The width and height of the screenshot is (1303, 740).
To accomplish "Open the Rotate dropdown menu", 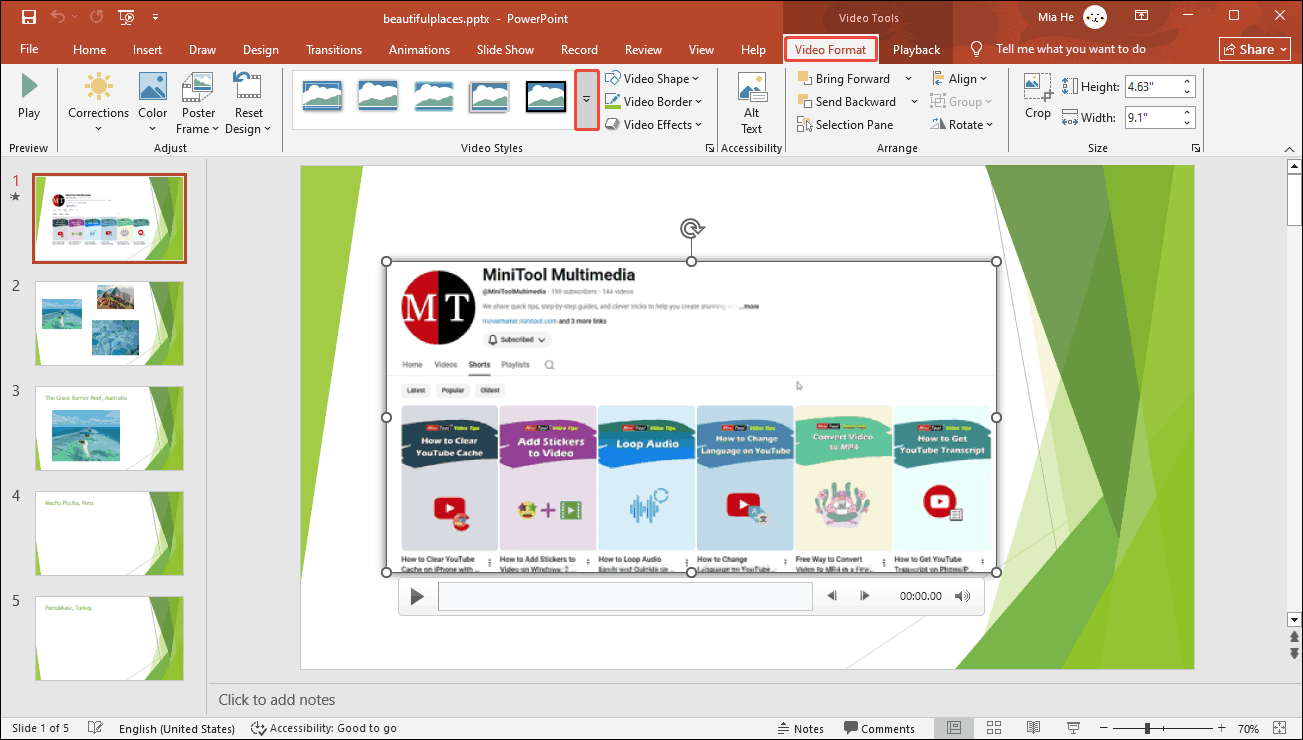I will tap(963, 124).
